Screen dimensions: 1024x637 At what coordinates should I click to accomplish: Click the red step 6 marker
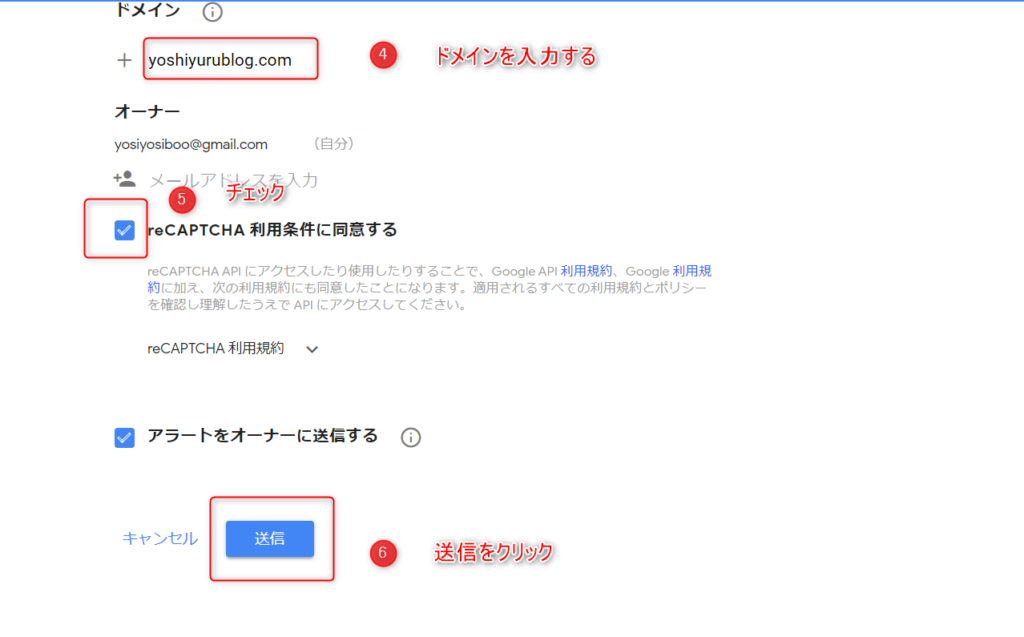[x=383, y=553]
